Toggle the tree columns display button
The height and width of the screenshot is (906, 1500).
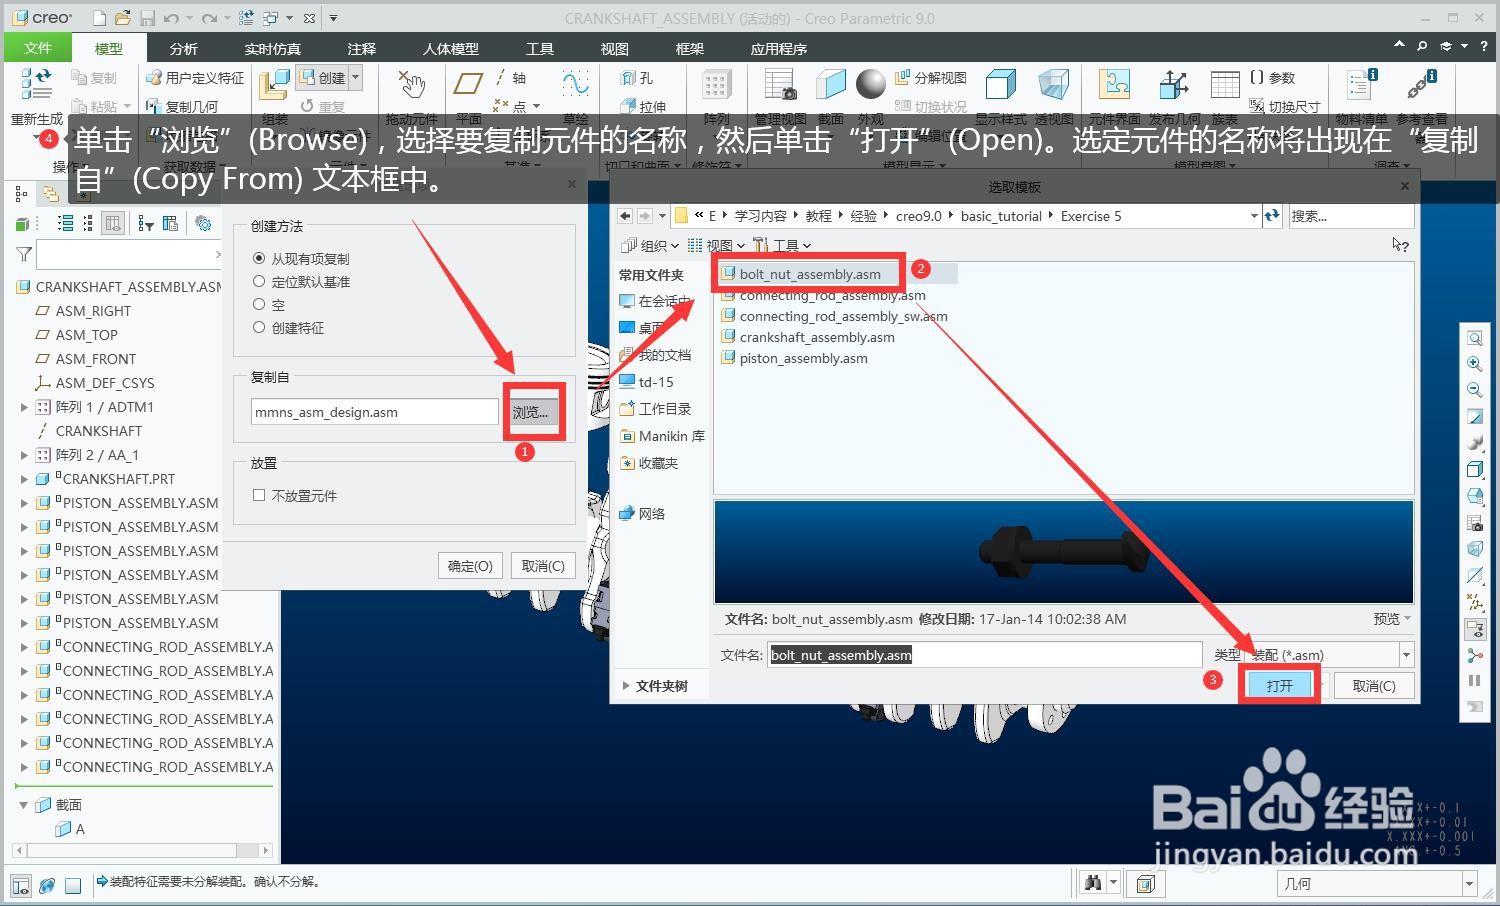(113, 223)
